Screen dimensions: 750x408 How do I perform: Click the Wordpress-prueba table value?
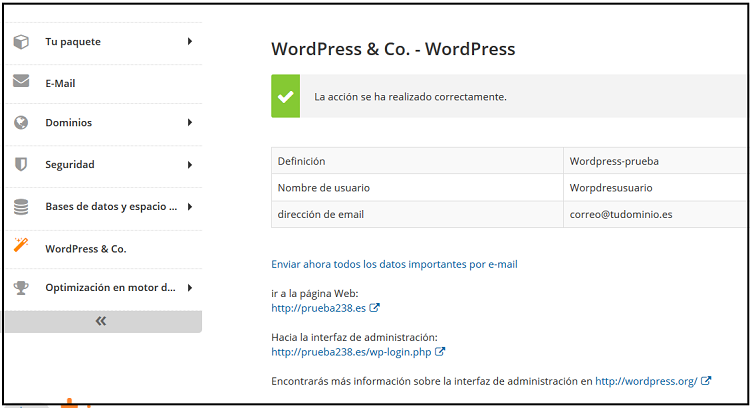[614, 161]
